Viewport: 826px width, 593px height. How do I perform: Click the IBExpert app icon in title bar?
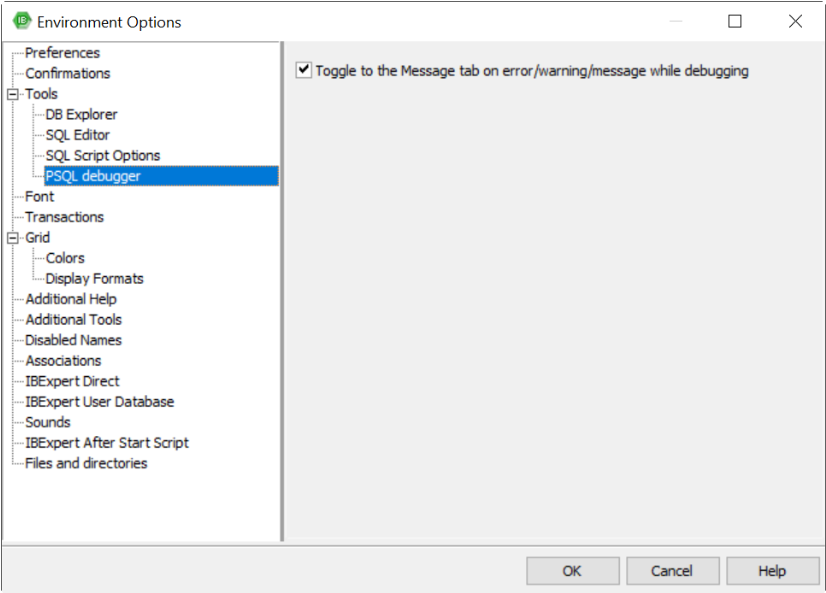point(21,21)
